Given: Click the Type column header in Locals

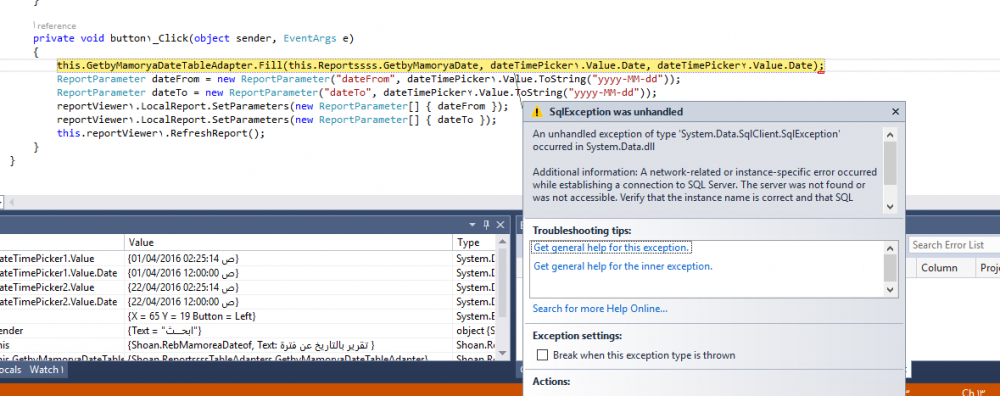Looking at the screenshot, I should click(474, 242).
